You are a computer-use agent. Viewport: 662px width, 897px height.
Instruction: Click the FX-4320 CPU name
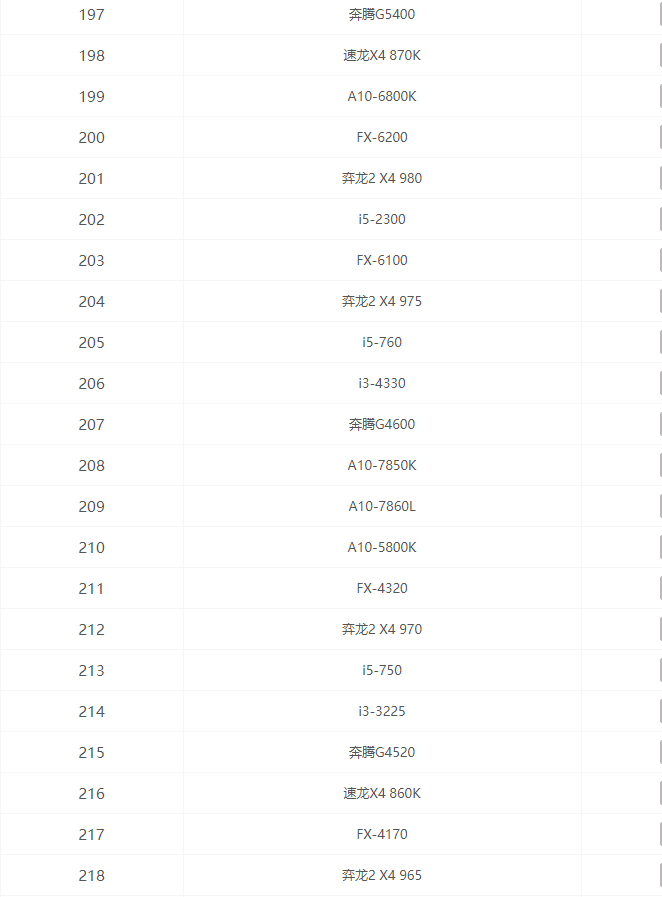pyautogui.click(x=382, y=589)
